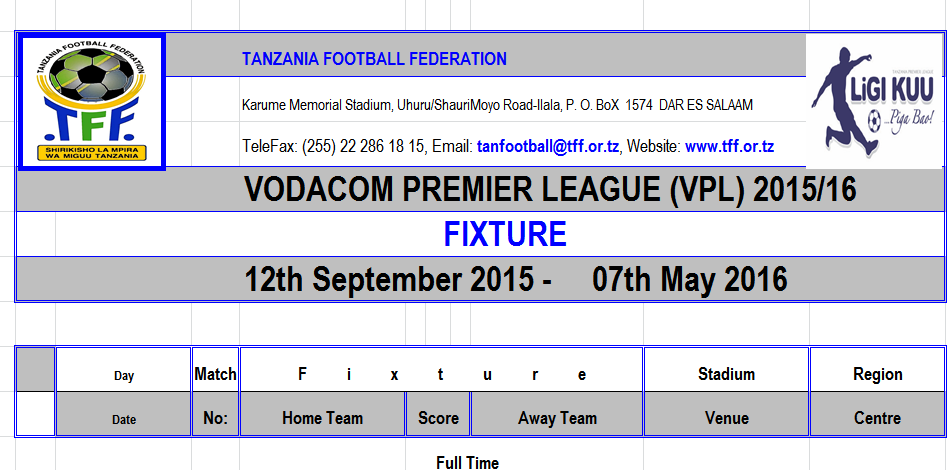This screenshot has height=470, width=947.
Task: Click the TFF federation logo image
Action: pyautogui.click(x=91, y=102)
